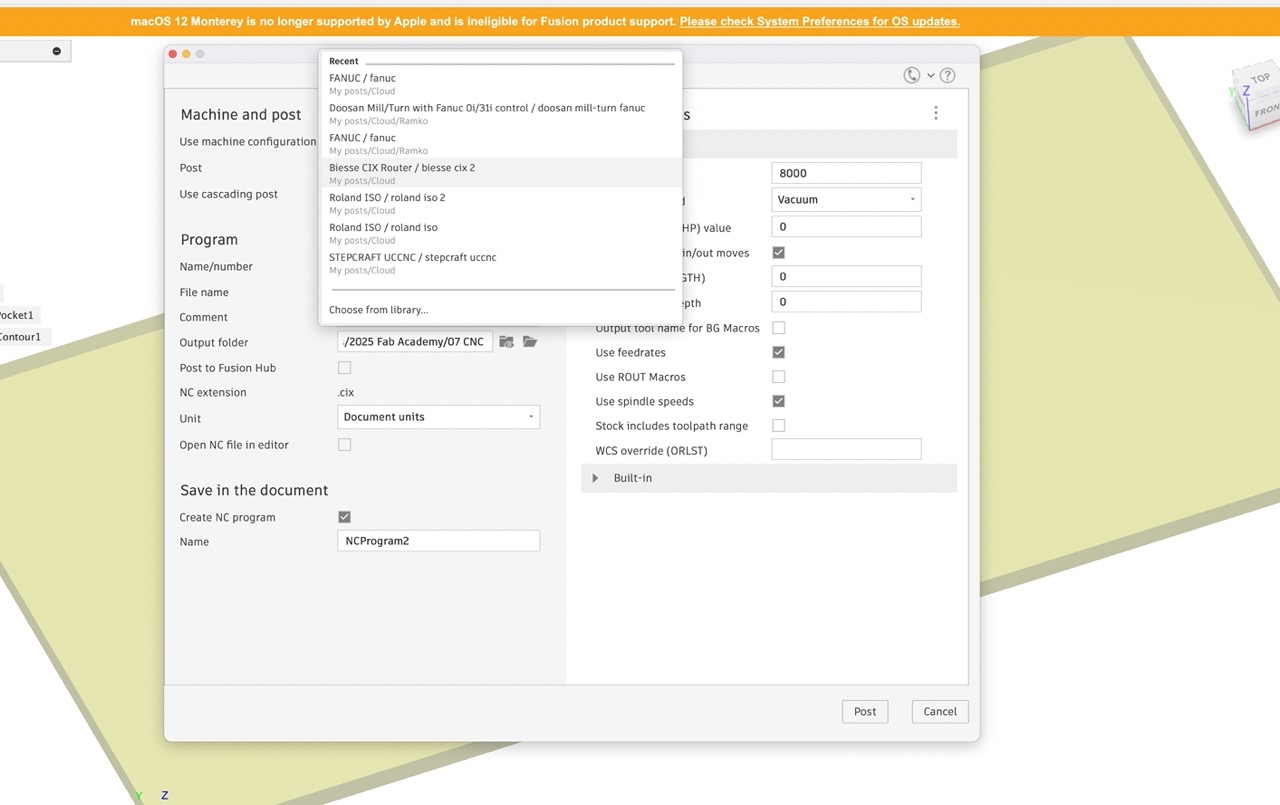Click Choose from library...
Screen dimensions: 1280x805
(378, 310)
